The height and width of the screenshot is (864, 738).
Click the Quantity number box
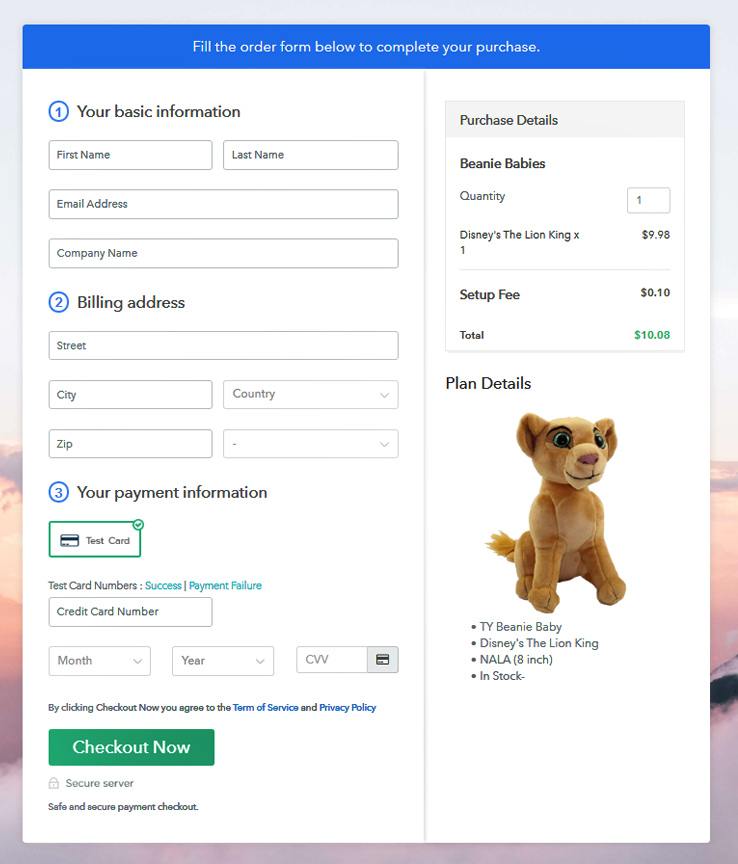click(x=648, y=200)
